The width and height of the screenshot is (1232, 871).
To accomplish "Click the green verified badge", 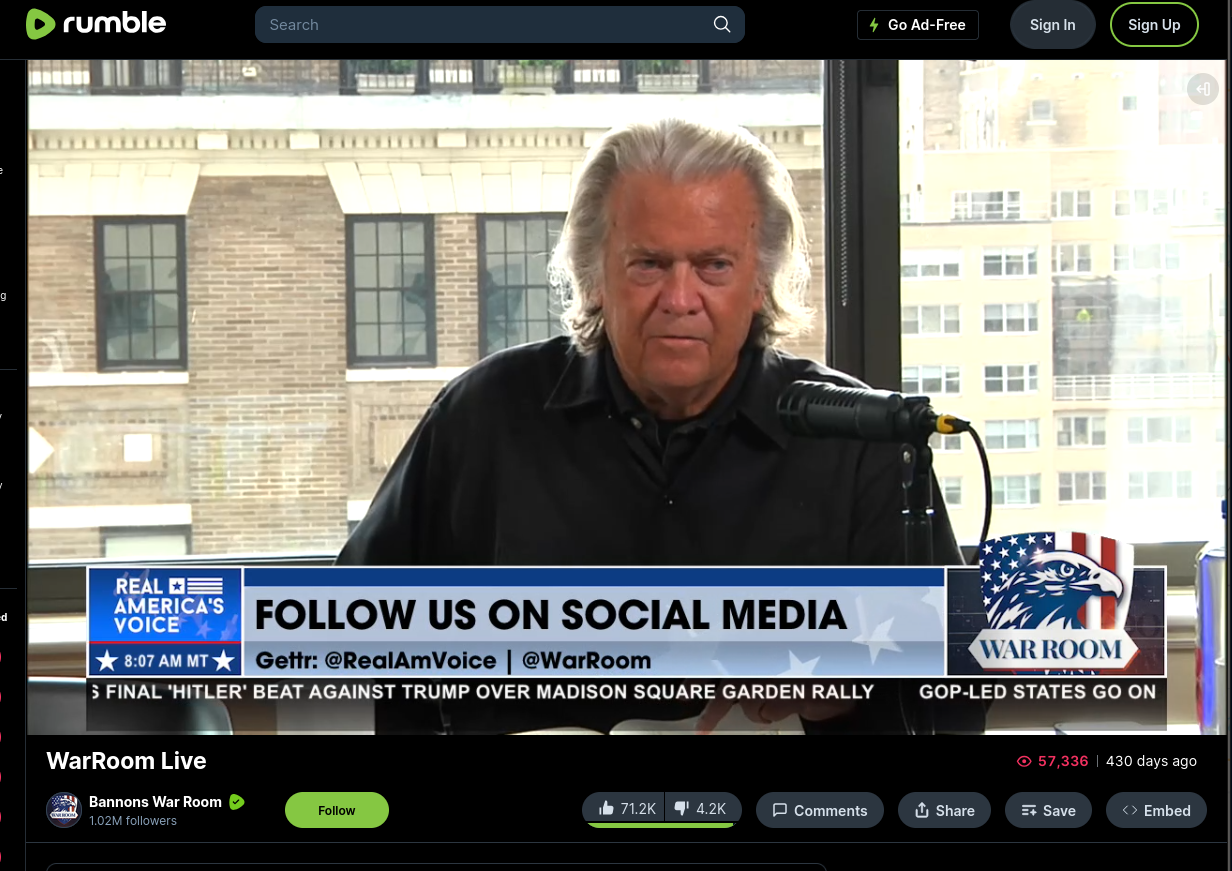I will (237, 802).
